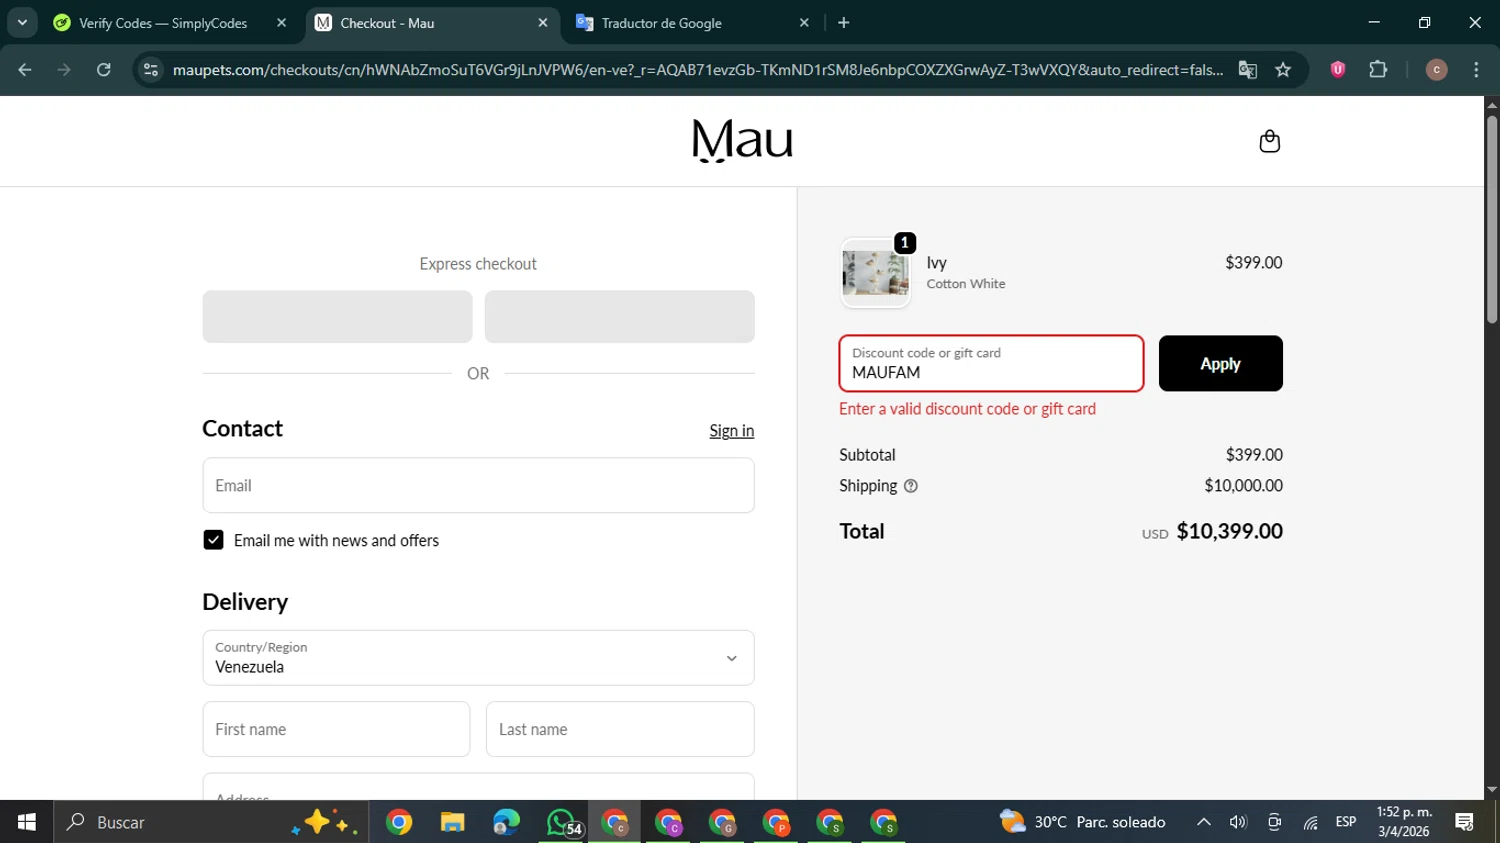This screenshot has height=843, width=1500.
Task: Open WhatsApp with 54 badge in taskbar
Action: tap(563, 822)
